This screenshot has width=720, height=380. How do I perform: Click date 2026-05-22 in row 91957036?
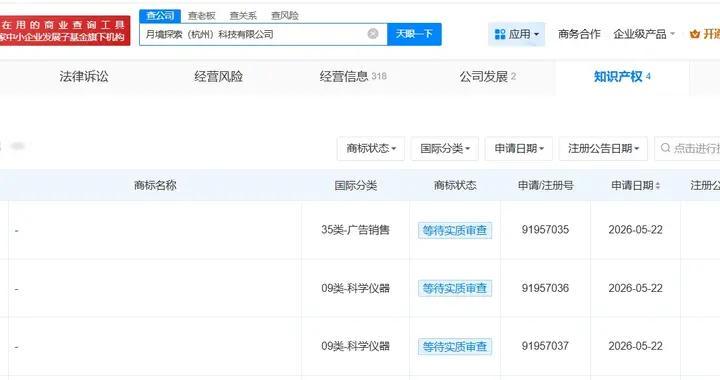pos(636,288)
